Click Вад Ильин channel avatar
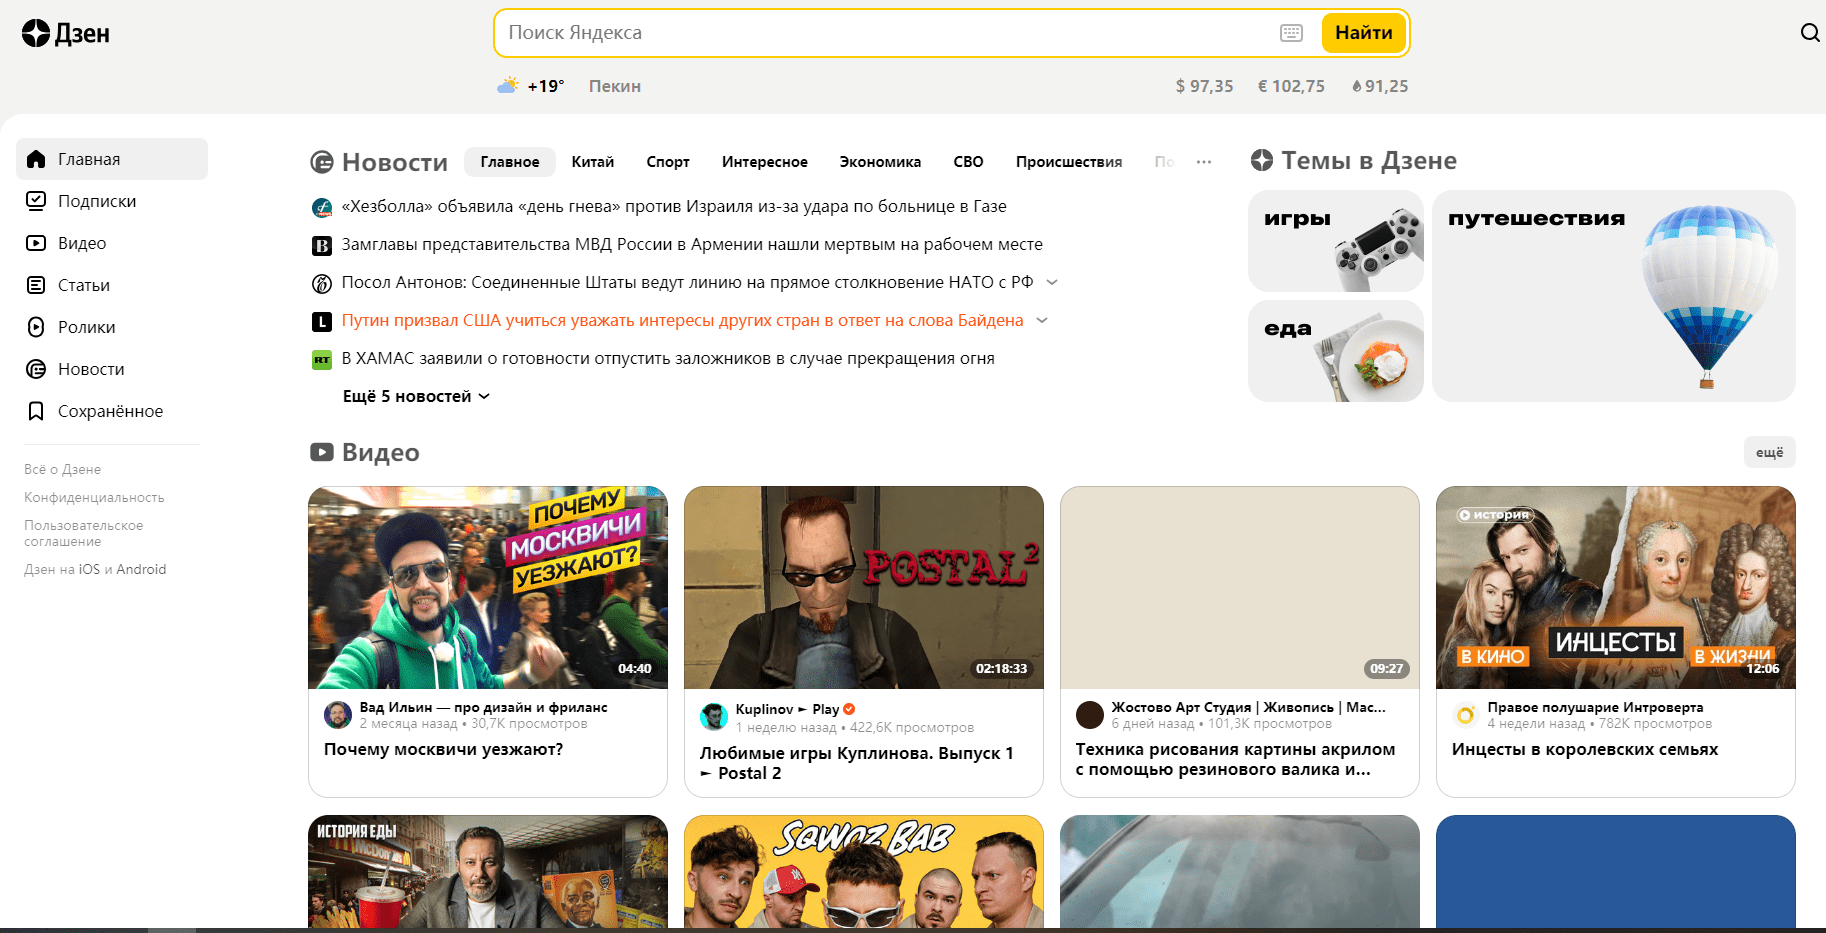 pos(338,715)
